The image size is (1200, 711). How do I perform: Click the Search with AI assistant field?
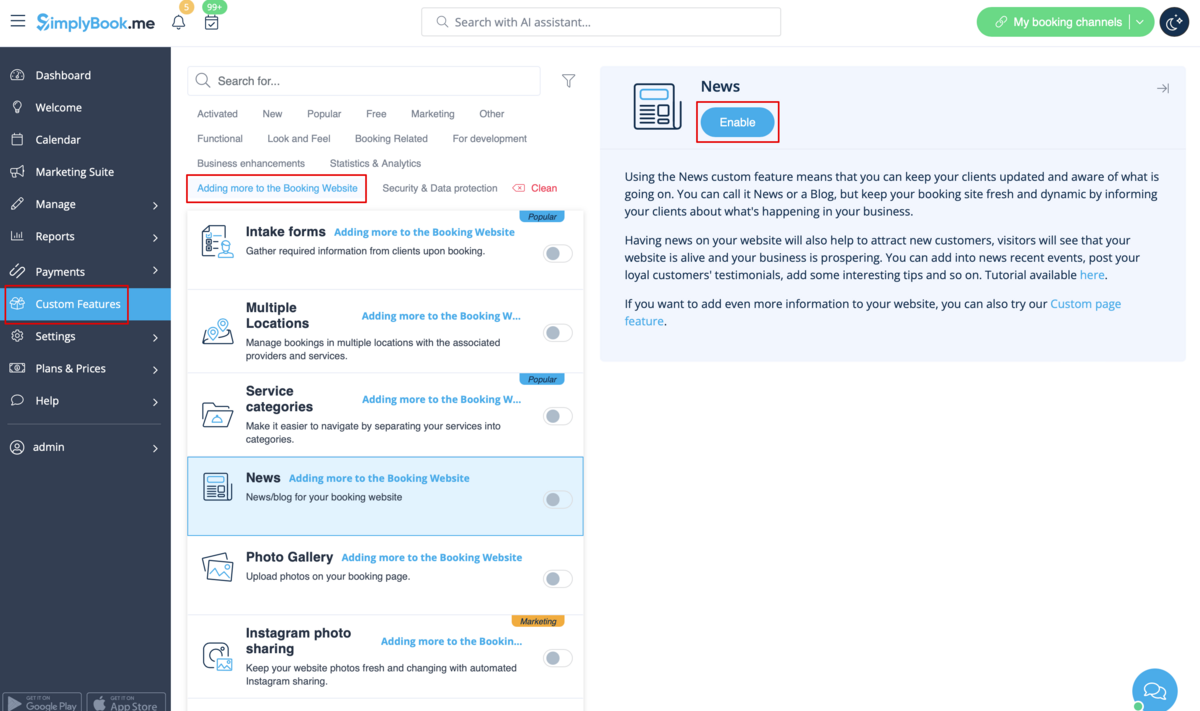[x=601, y=22]
